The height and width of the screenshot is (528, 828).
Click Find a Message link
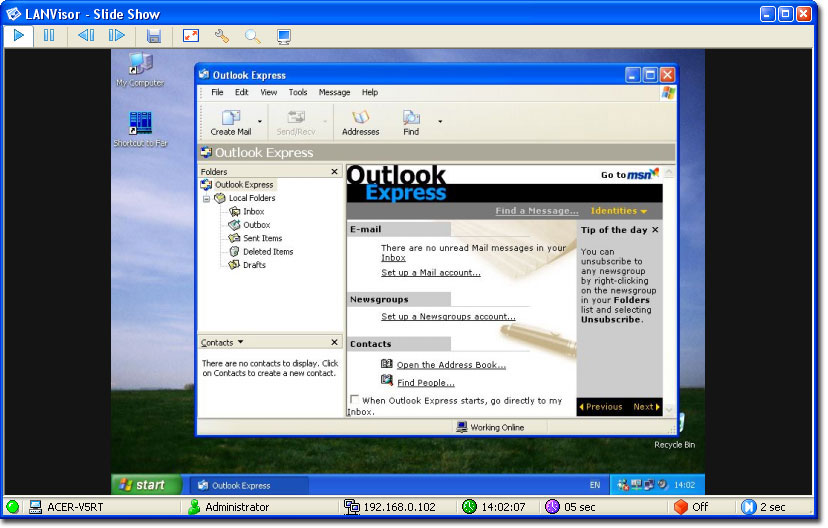(537, 211)
